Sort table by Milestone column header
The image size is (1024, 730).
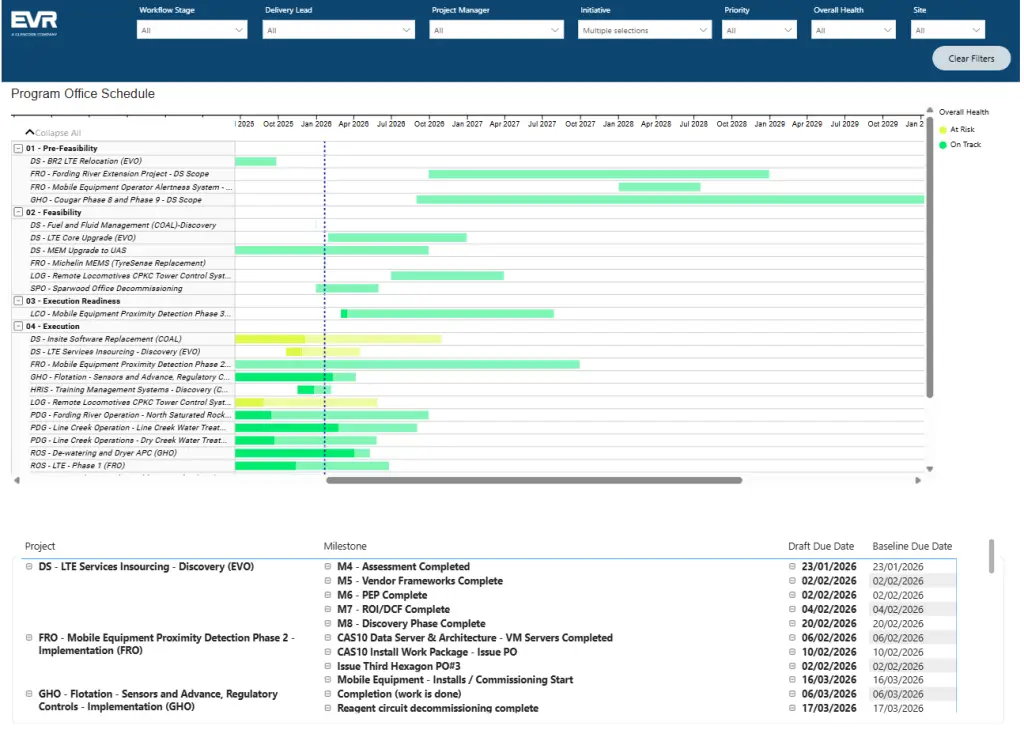345,546
